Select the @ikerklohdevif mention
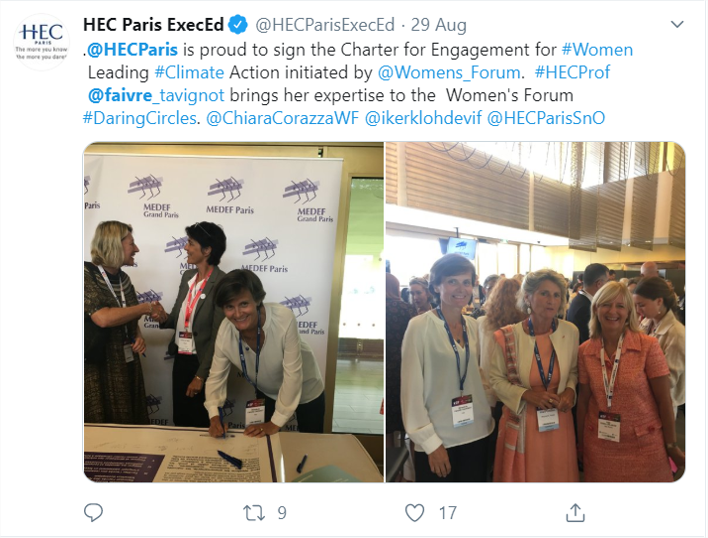708x538 pixels. coord(423,118)
